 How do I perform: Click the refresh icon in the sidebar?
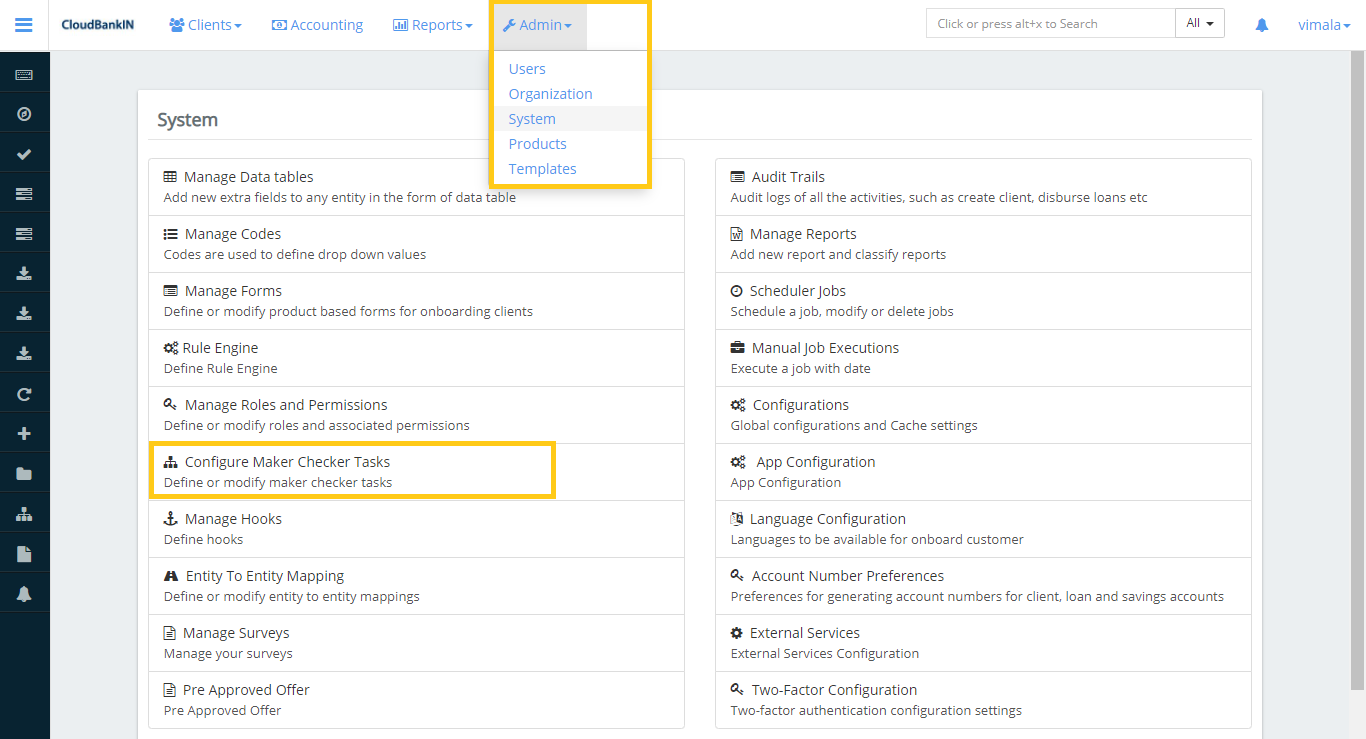24,392
